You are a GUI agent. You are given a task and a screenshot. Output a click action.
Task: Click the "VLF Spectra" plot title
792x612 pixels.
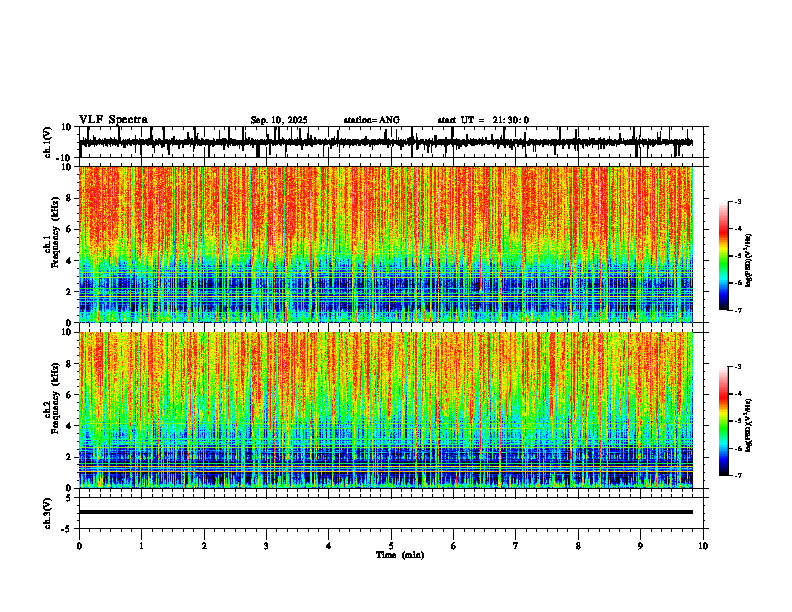(x=113, y=120)
